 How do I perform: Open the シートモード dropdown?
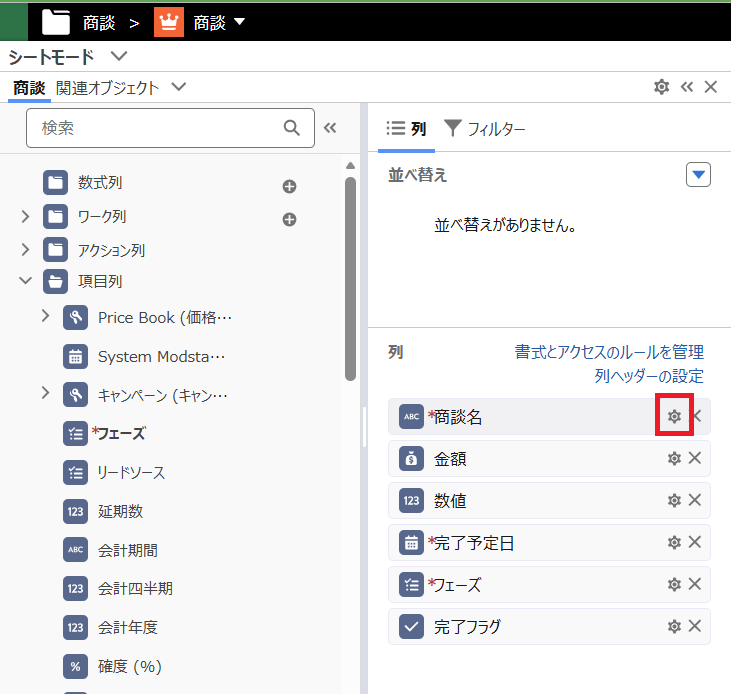[x=119, y=56]
